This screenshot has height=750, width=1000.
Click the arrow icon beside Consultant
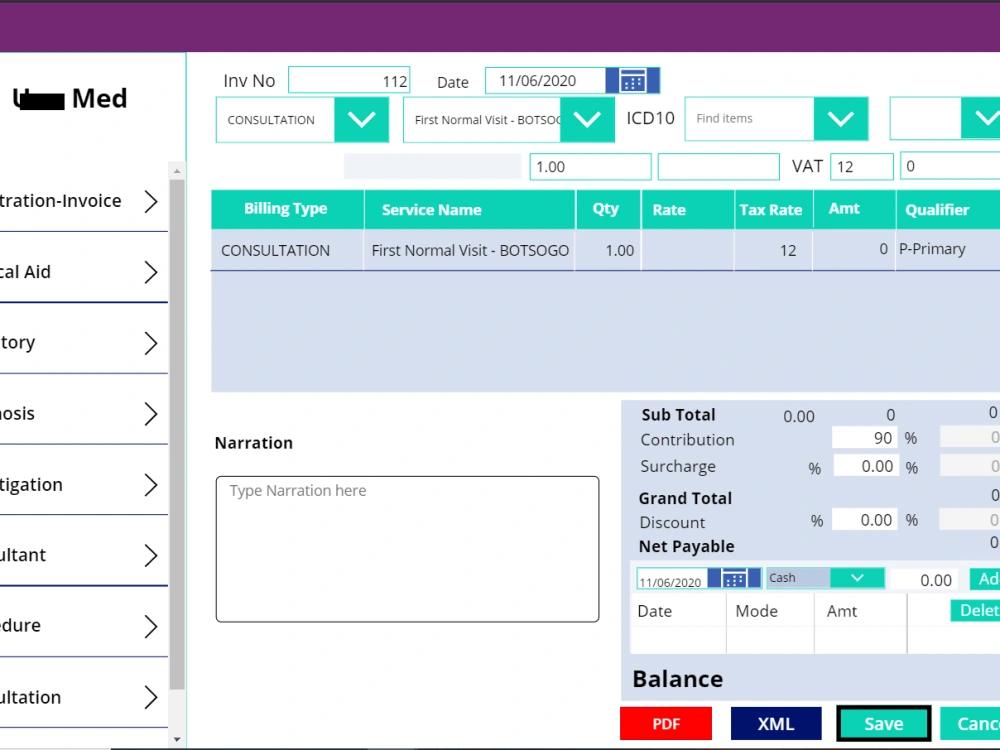tap(150, 554)
